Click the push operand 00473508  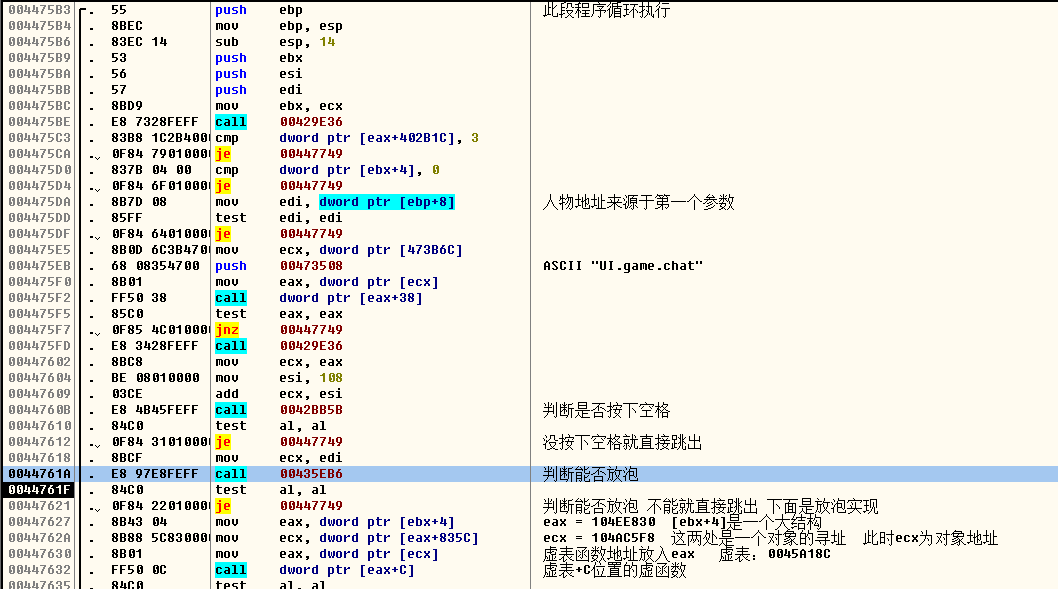[x=311, y=266]
